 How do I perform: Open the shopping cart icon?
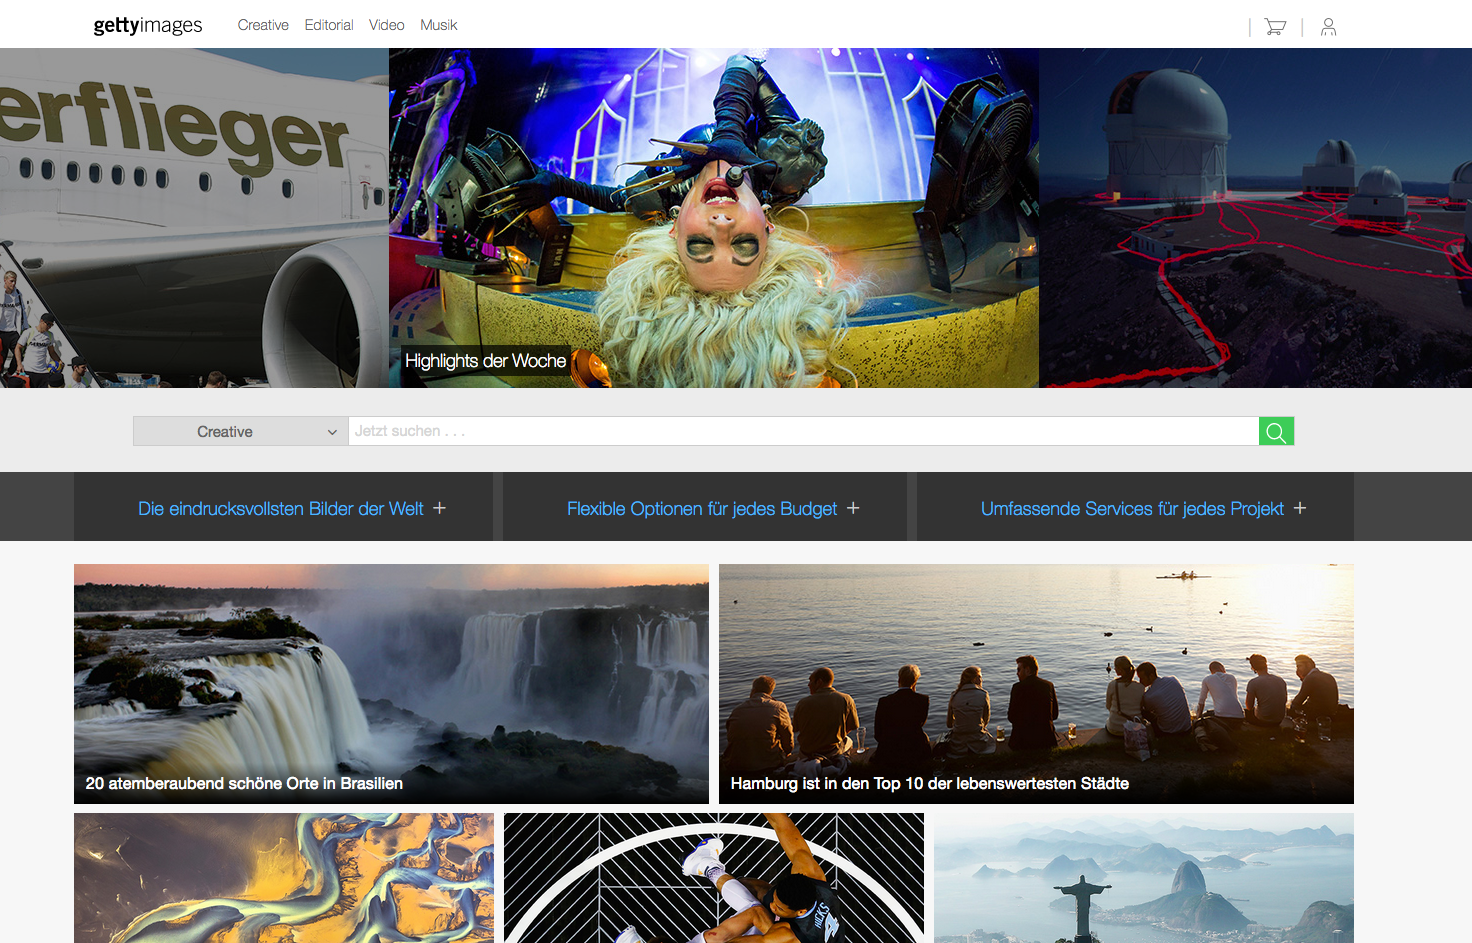pyautogui.click(x=1275, y=27)
